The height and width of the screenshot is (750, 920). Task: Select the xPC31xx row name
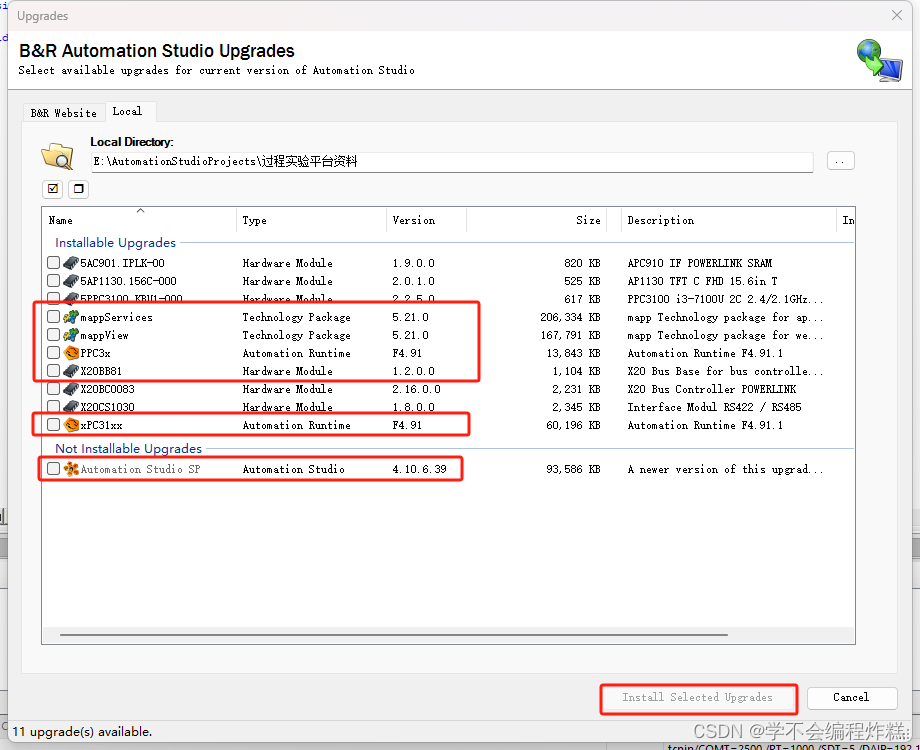point(102,425)
